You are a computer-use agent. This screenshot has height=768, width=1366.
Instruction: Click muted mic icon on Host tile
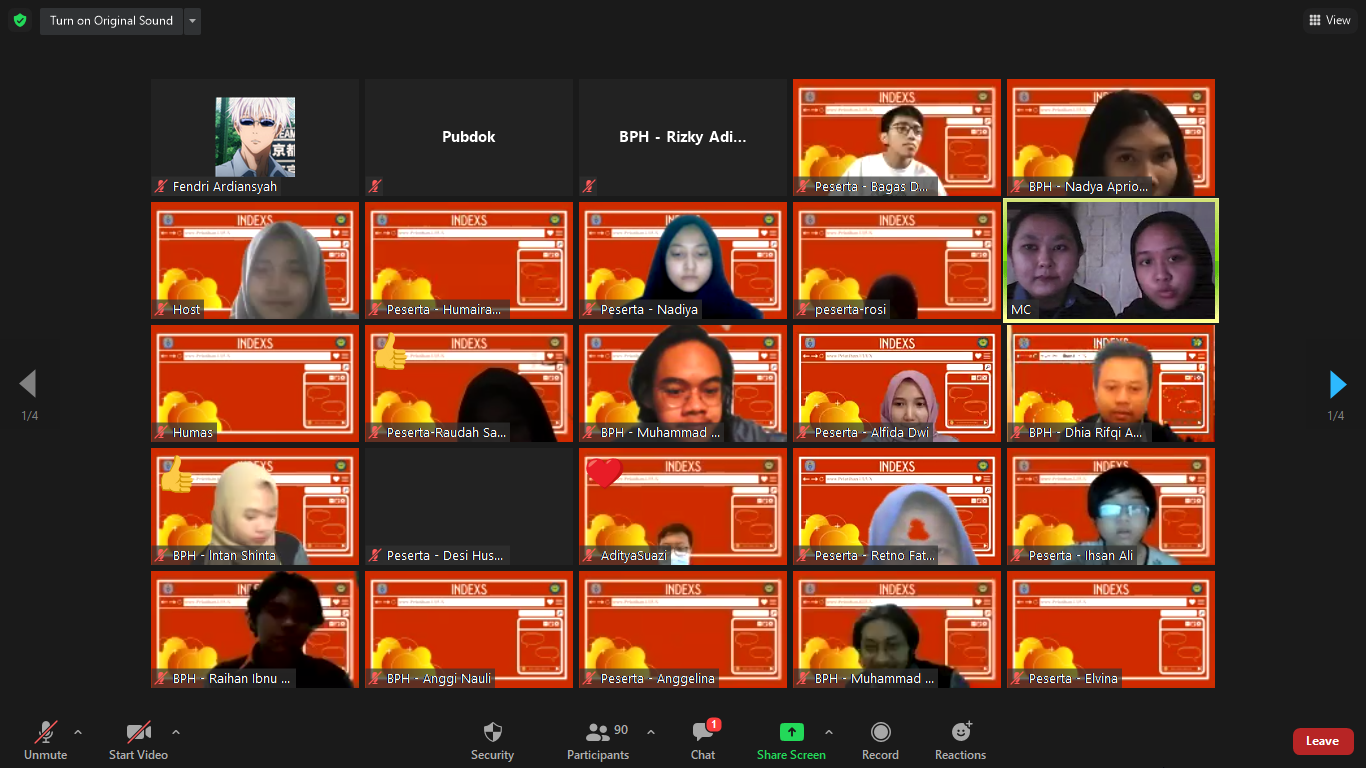pyautogui.click(x=161, y=309)
